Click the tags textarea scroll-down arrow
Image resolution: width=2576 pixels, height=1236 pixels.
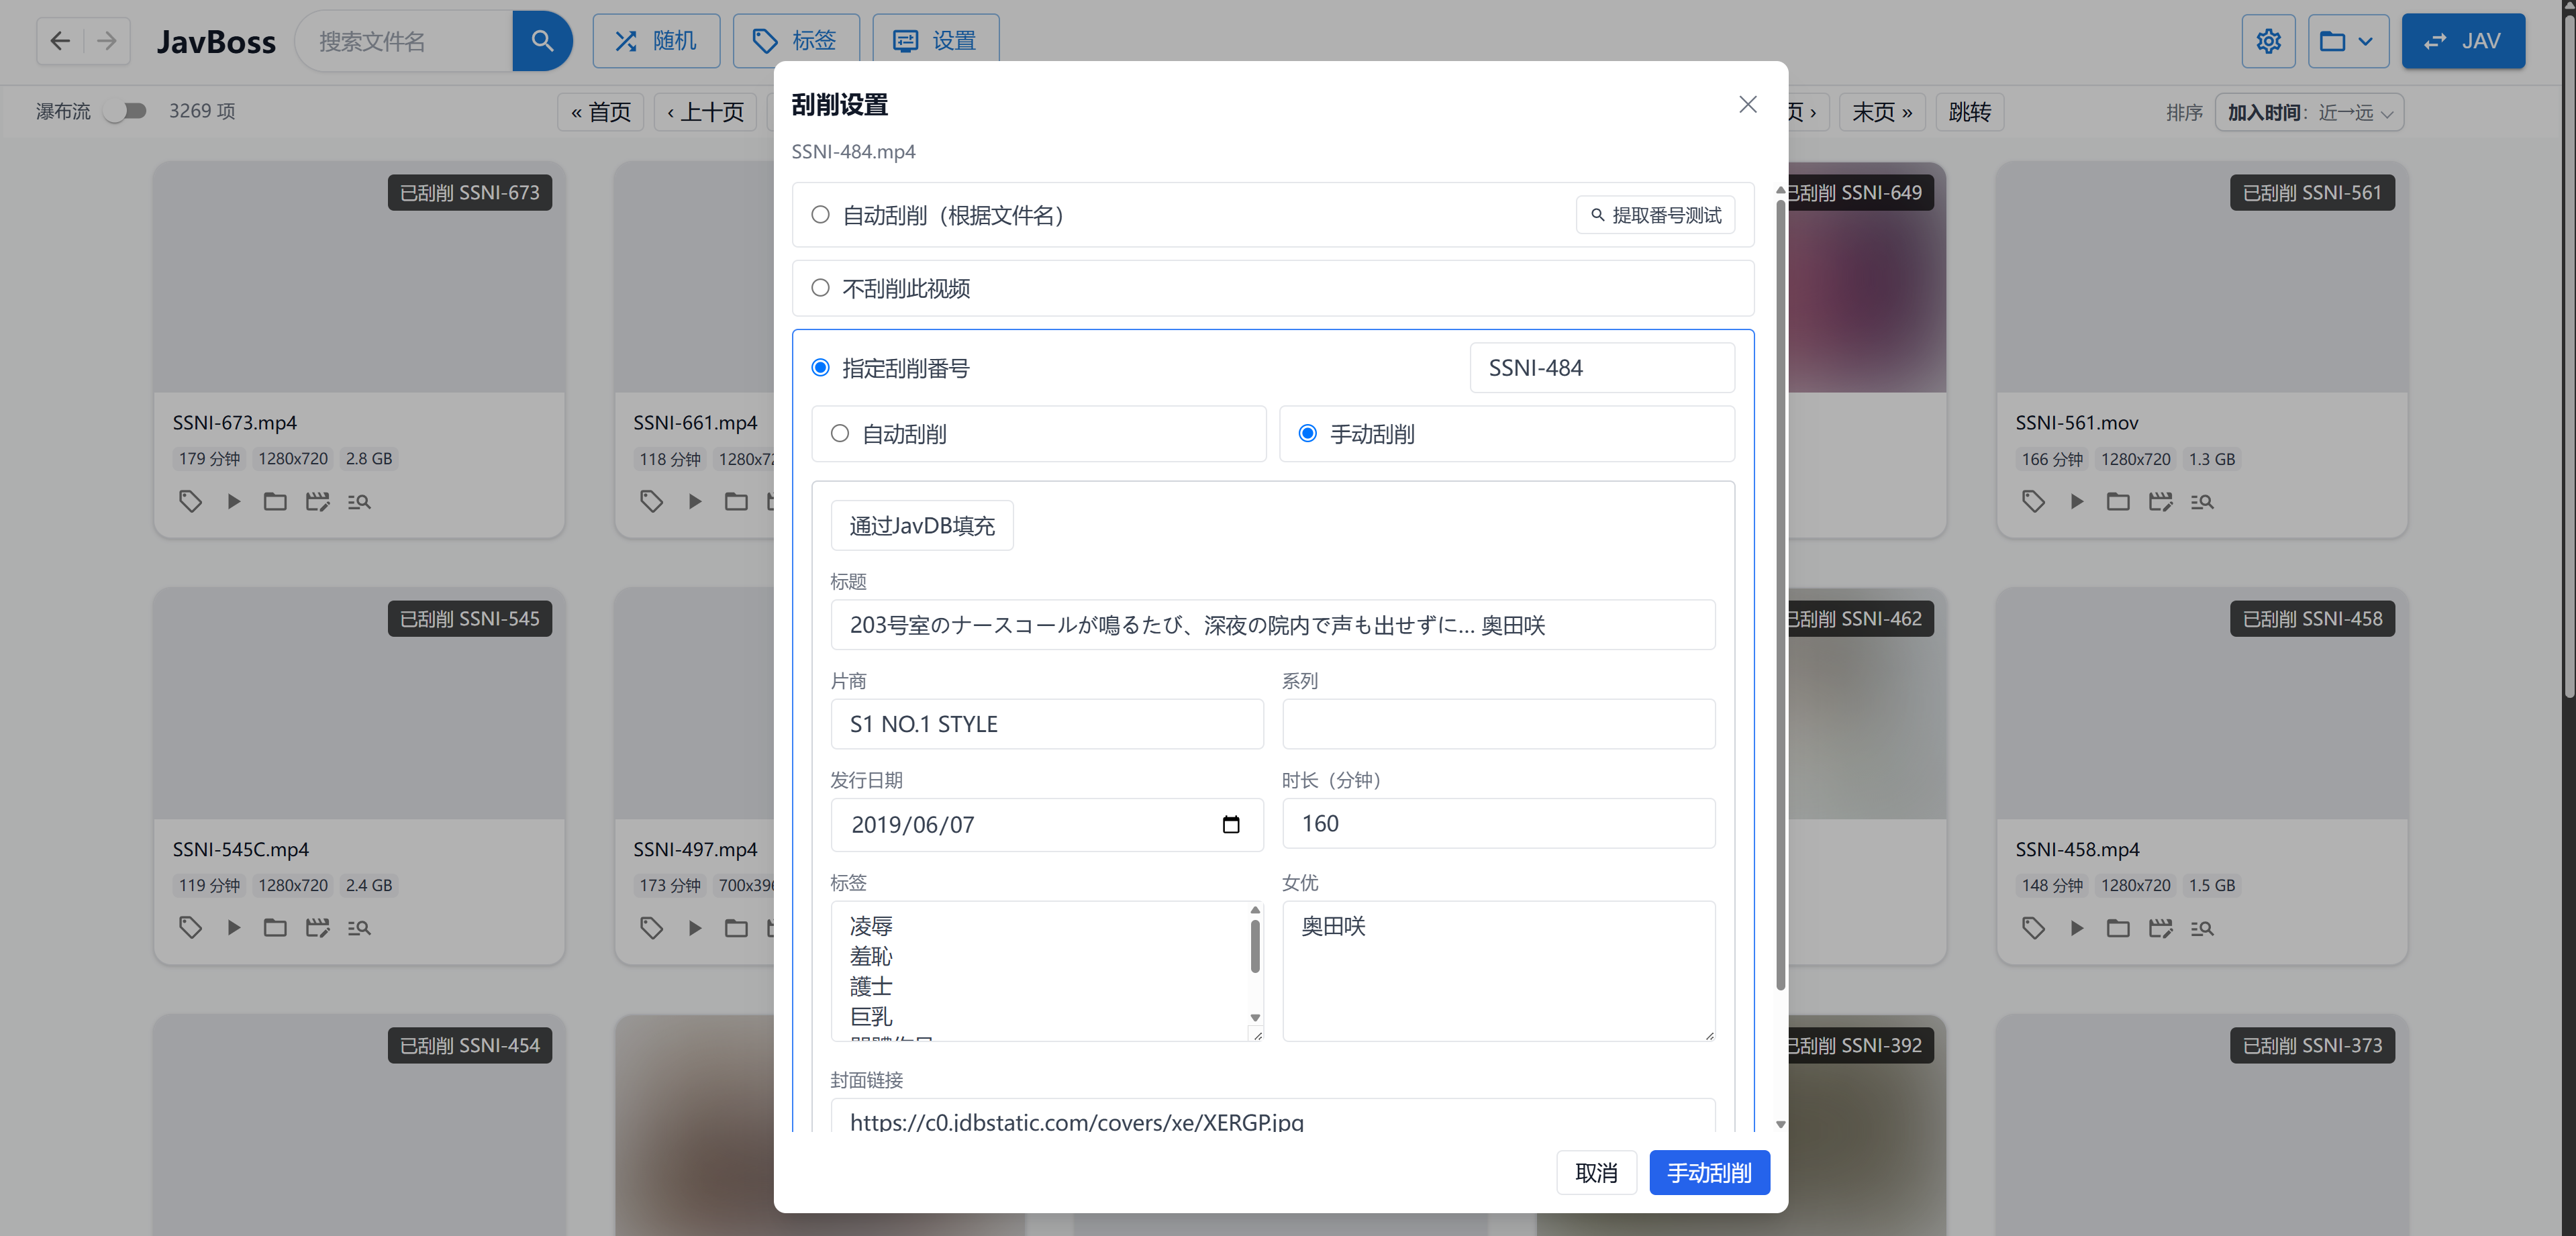1255,1018
